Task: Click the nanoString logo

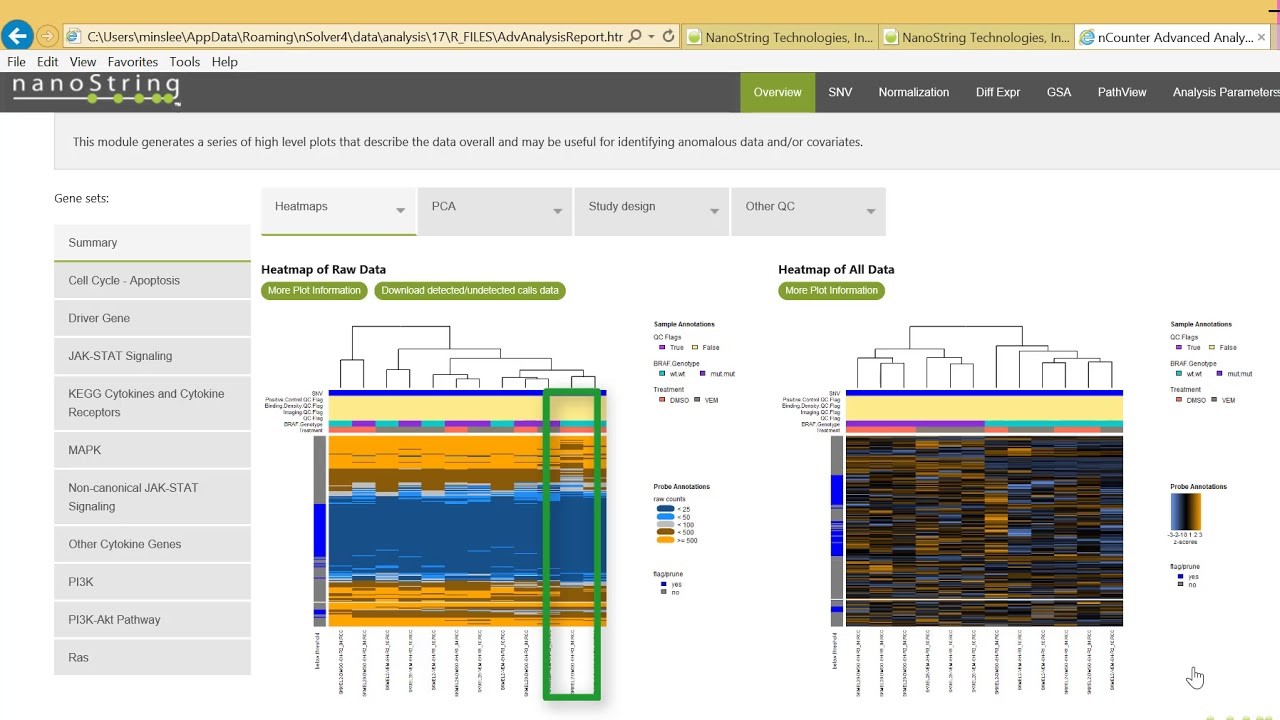Action: coord(96,91)
